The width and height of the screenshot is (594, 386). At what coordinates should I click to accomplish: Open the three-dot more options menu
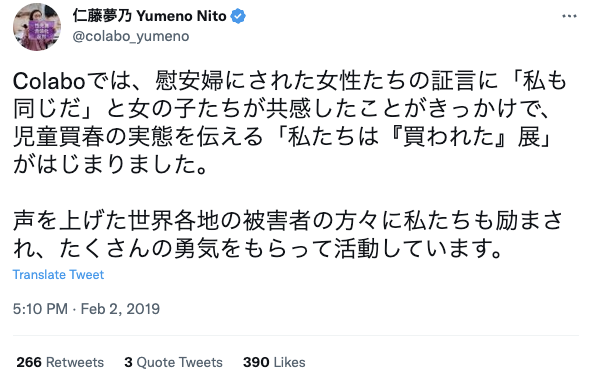569,16
